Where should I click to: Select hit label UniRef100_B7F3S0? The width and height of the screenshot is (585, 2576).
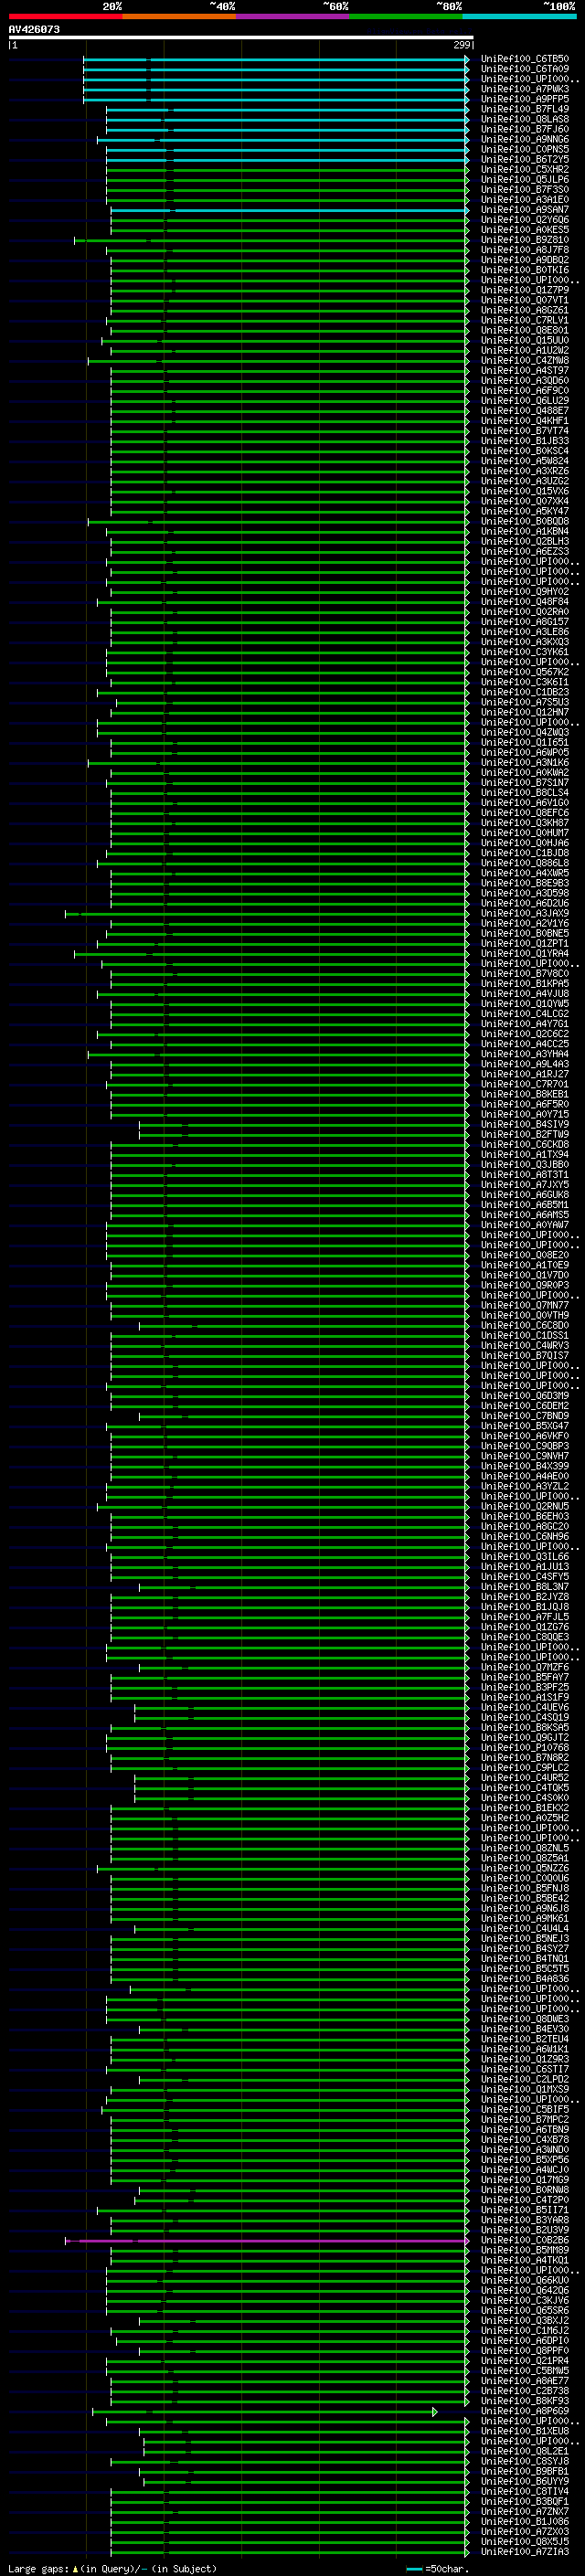(x=525, y=189)
